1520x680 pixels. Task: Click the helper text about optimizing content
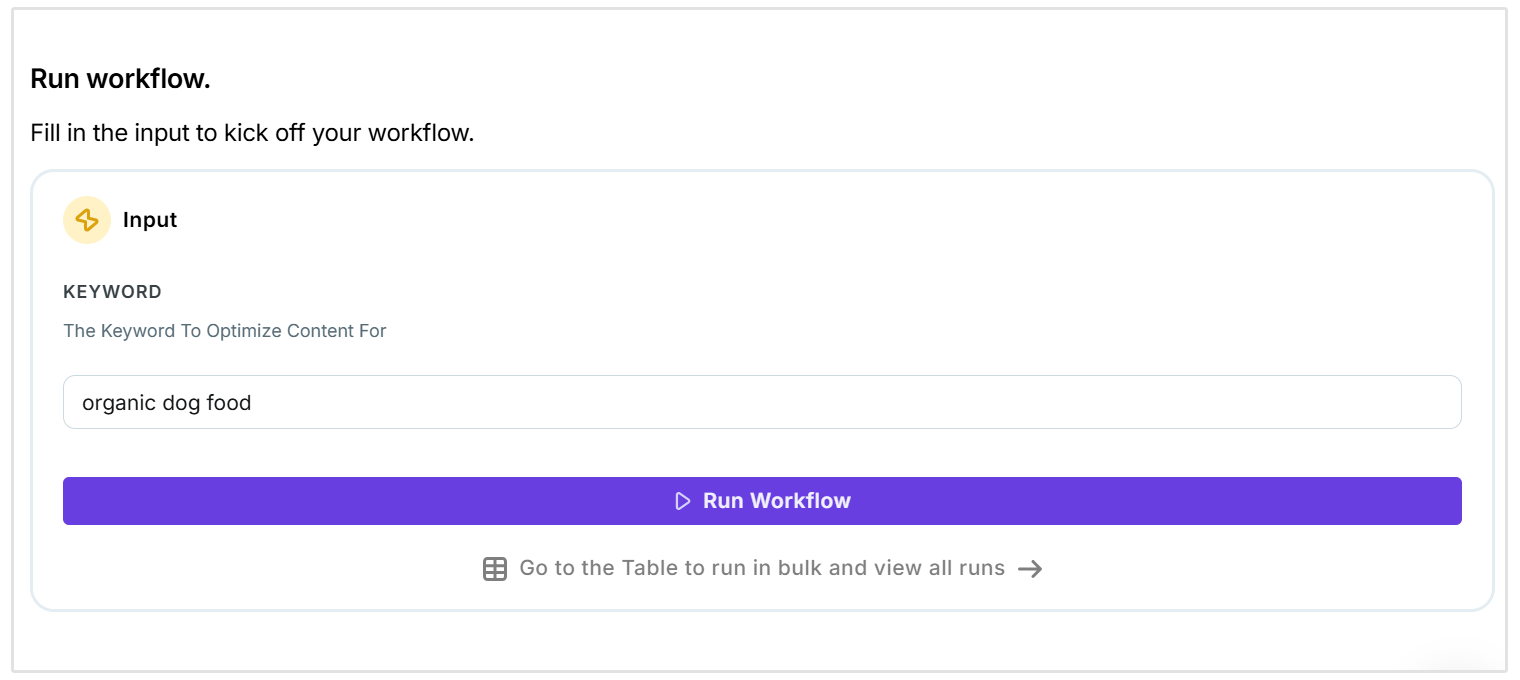pos(225,330)
